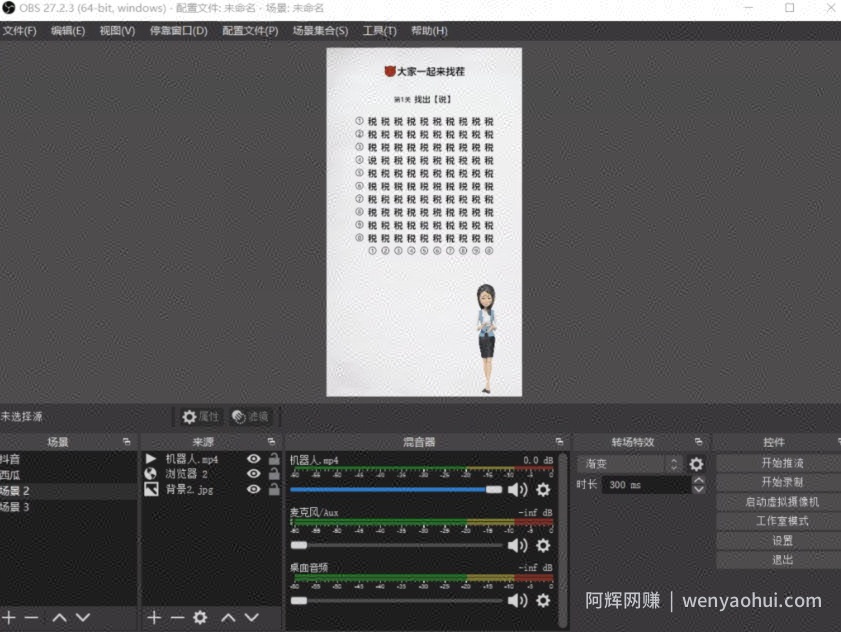Click the media play icon of 机器人.mp4
841x632 pixels.
pos(151,459)
